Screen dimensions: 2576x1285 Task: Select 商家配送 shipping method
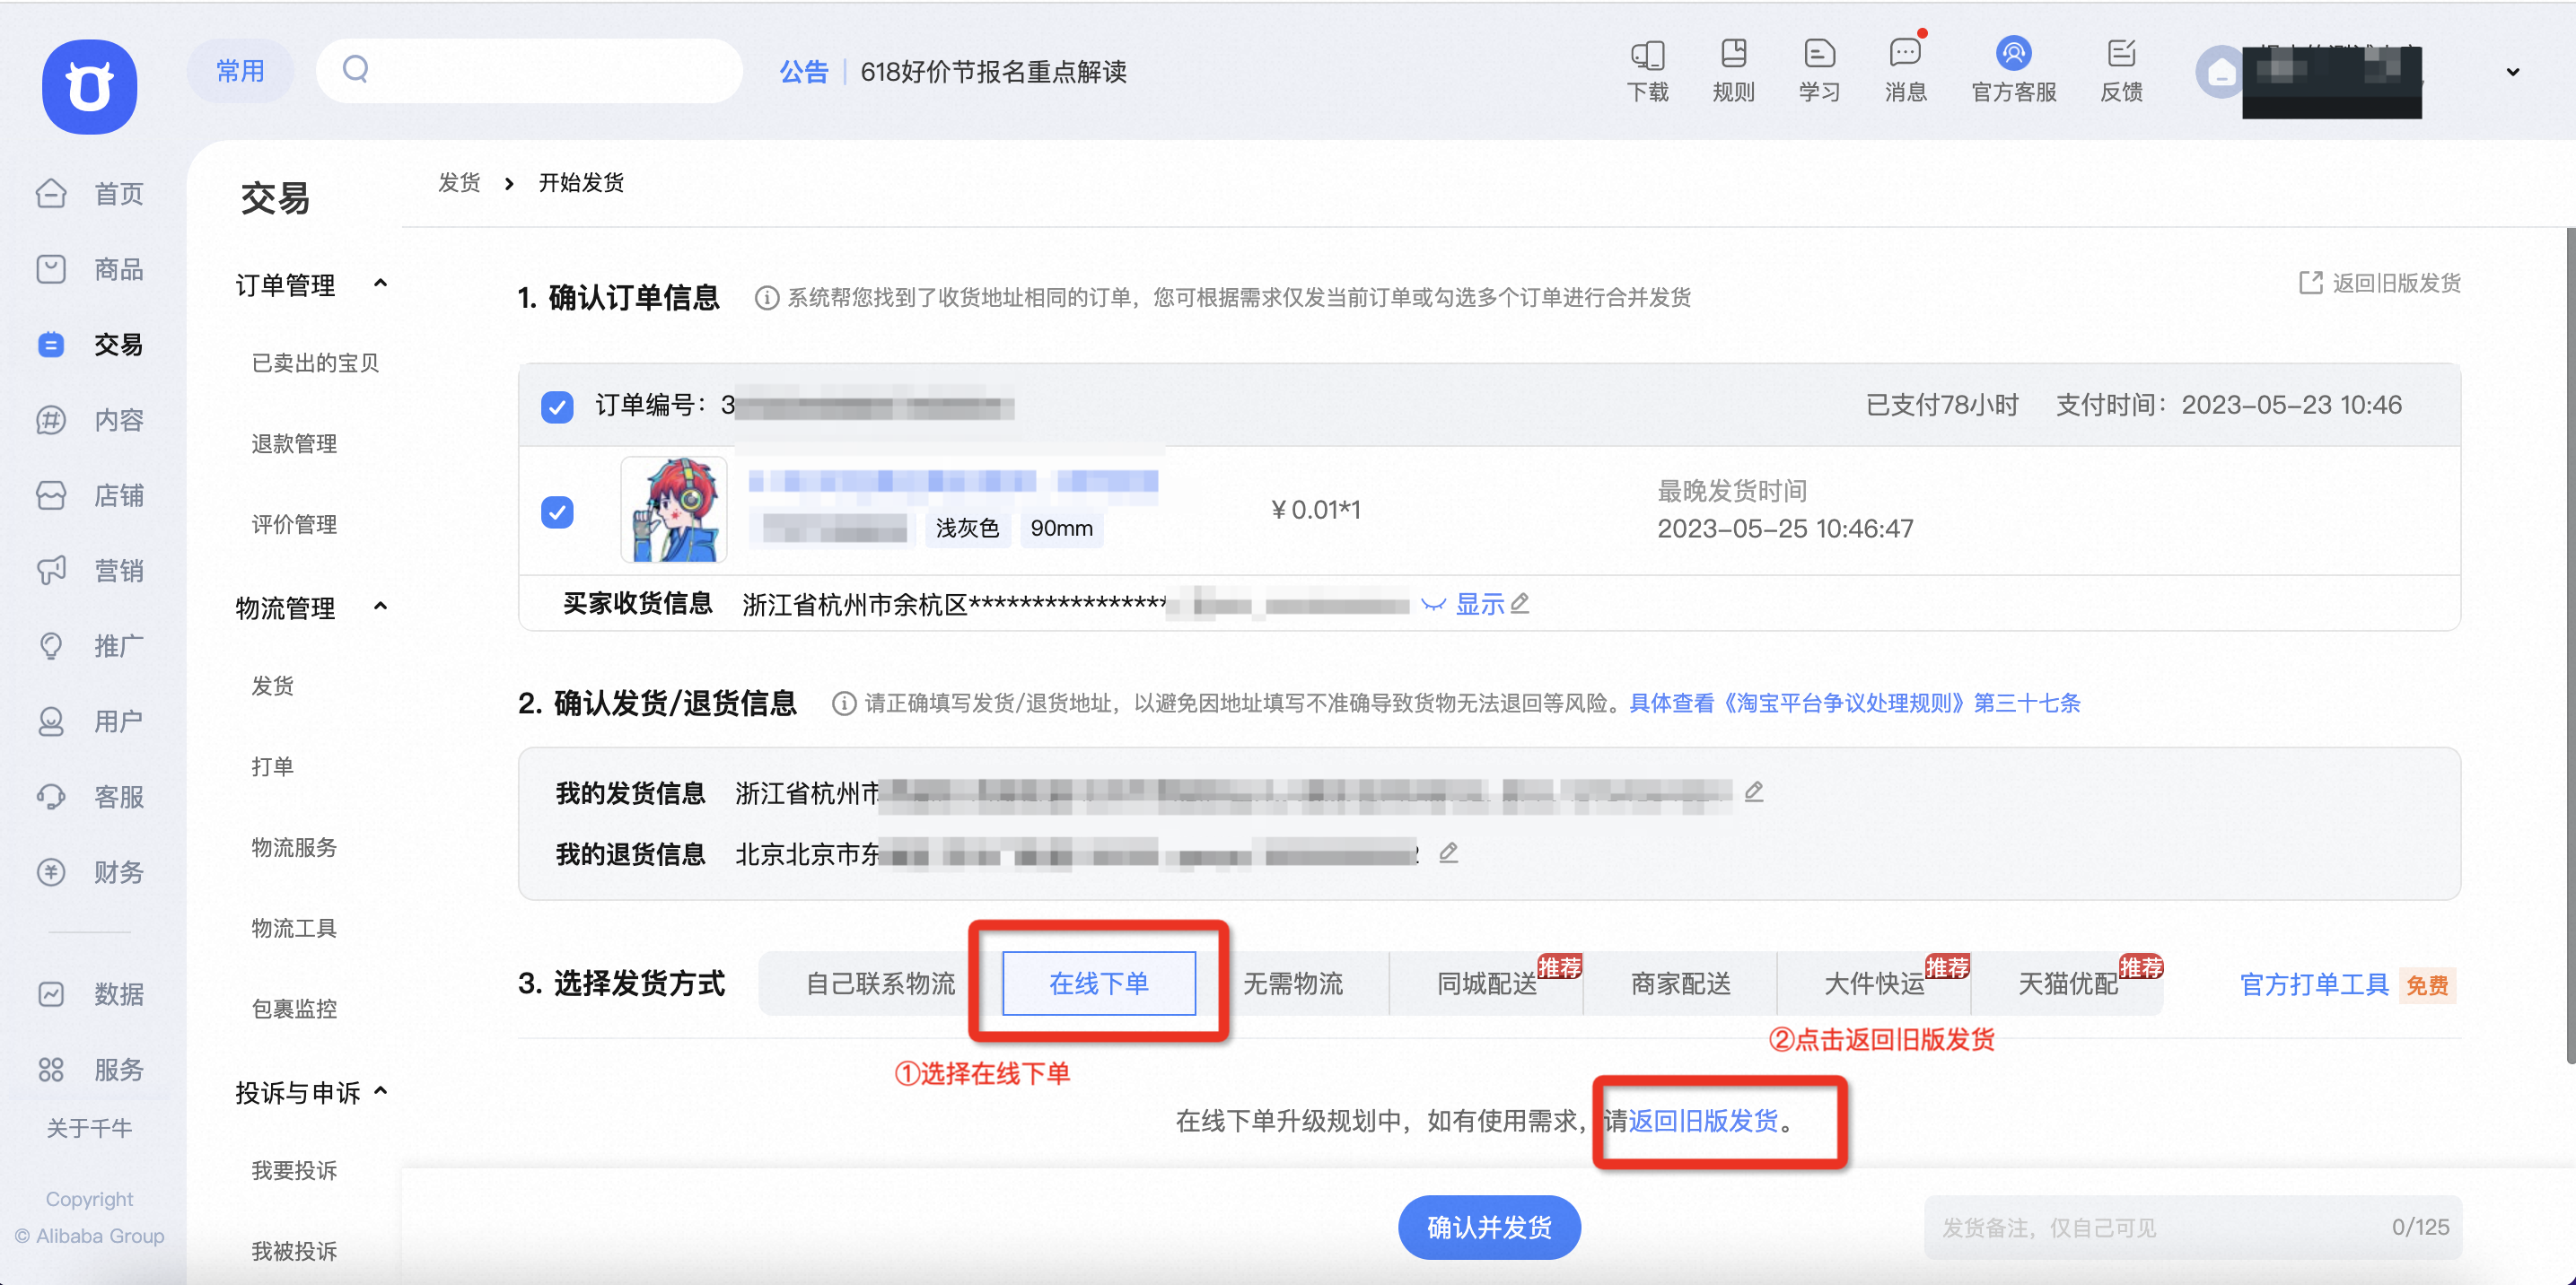click(x=1680, y=984)
